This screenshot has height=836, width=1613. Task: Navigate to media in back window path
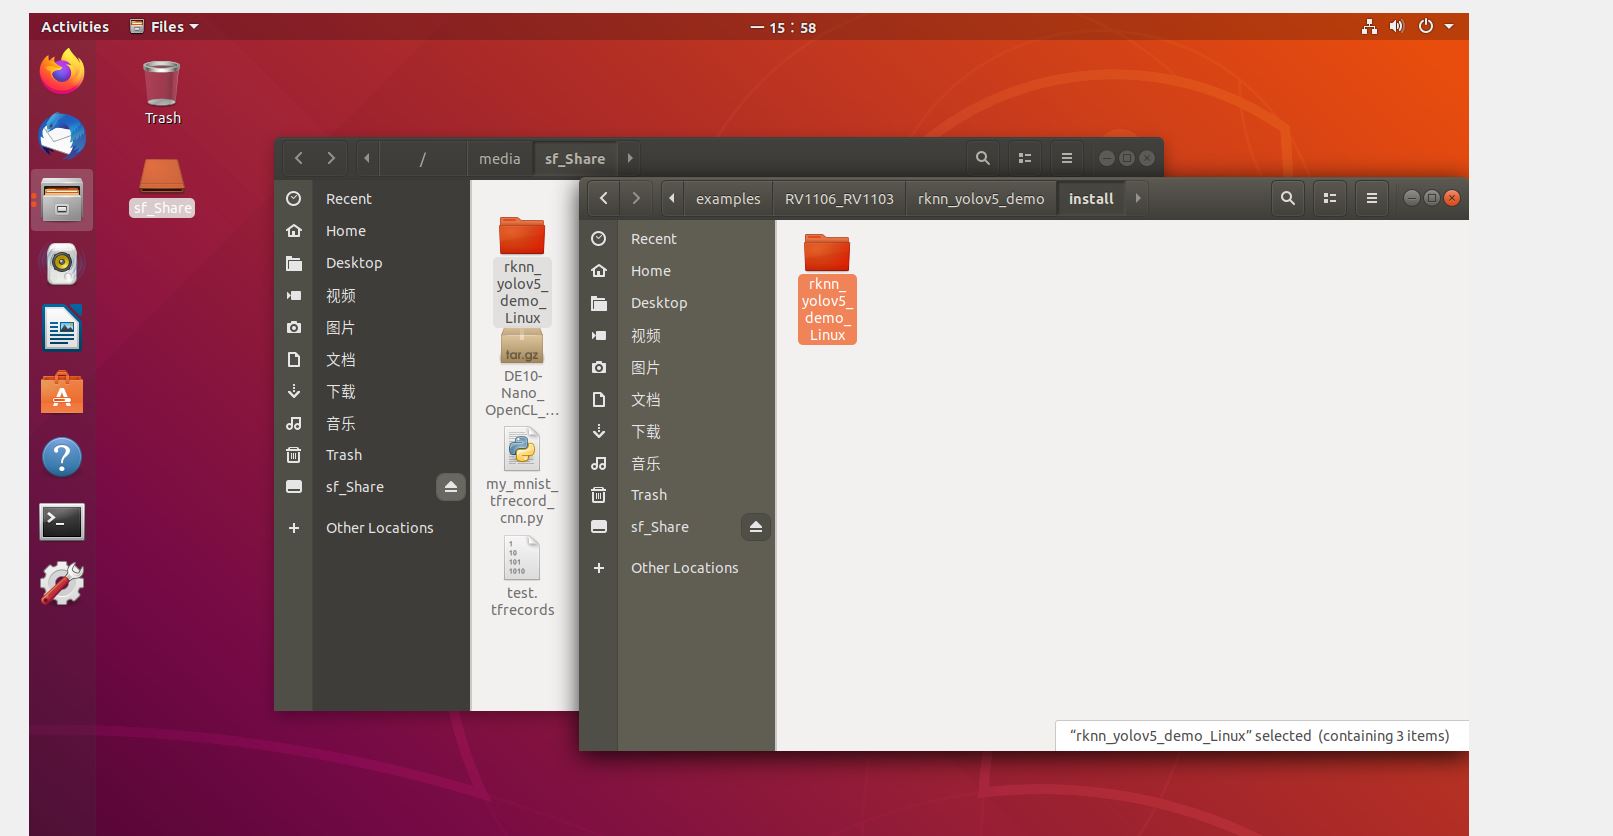[x=499, y=158]
